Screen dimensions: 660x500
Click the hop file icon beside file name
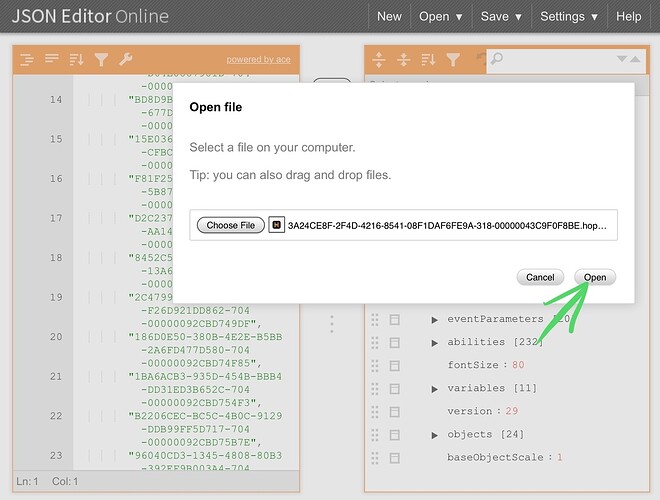277,225
